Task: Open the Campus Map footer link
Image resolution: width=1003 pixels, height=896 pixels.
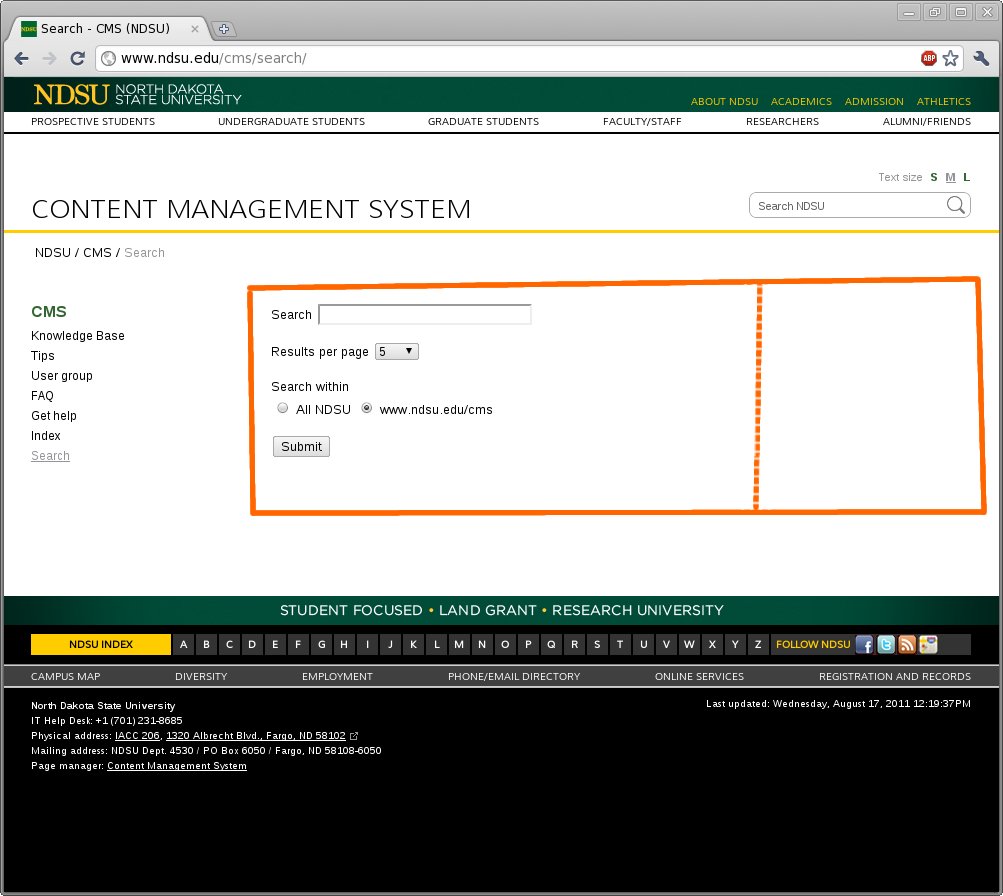Action: click(66, 677)
